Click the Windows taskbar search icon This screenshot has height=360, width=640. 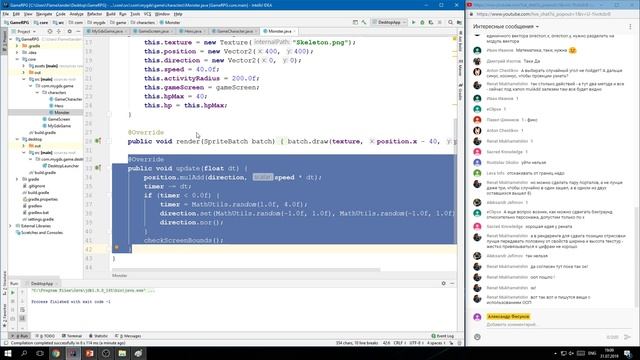[x=24, y=353]
